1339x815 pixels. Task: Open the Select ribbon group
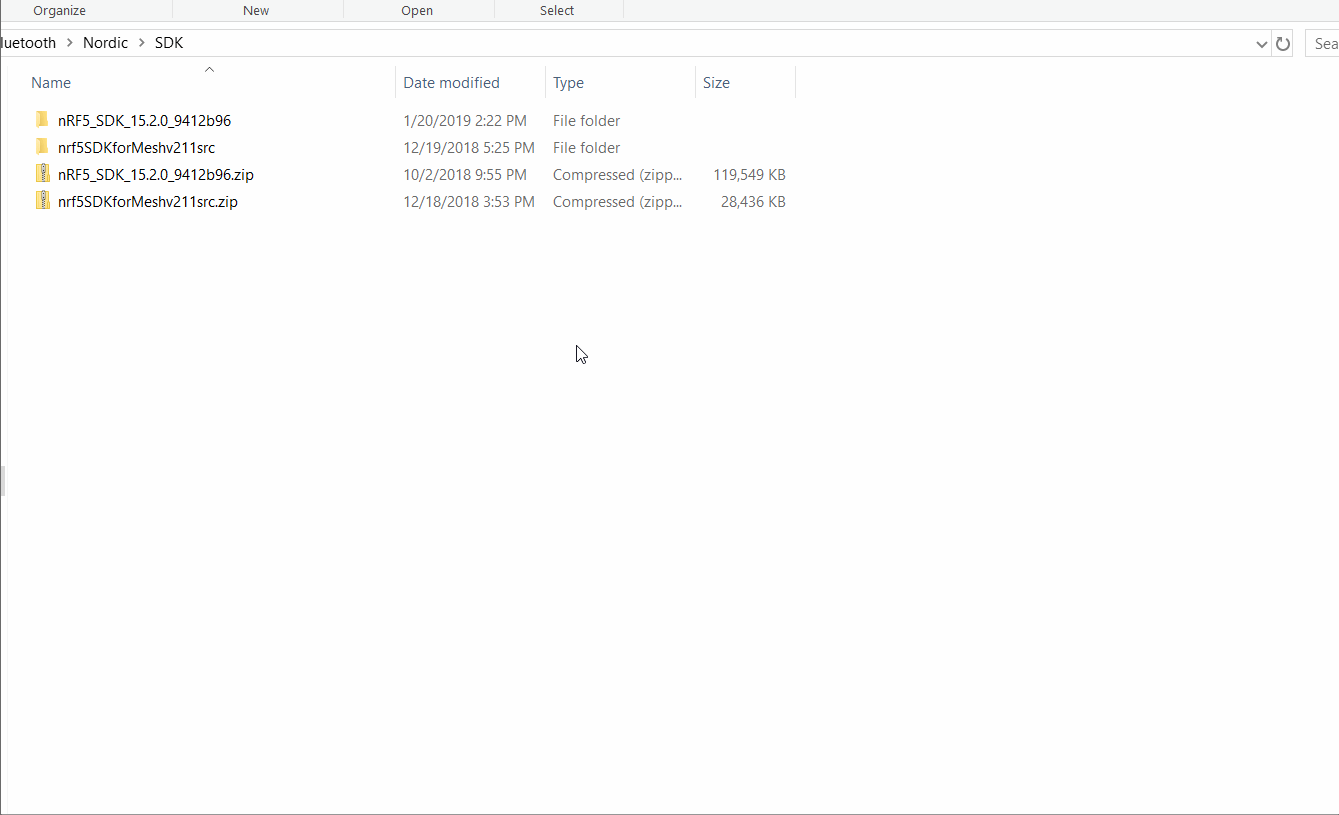[557, 11]
